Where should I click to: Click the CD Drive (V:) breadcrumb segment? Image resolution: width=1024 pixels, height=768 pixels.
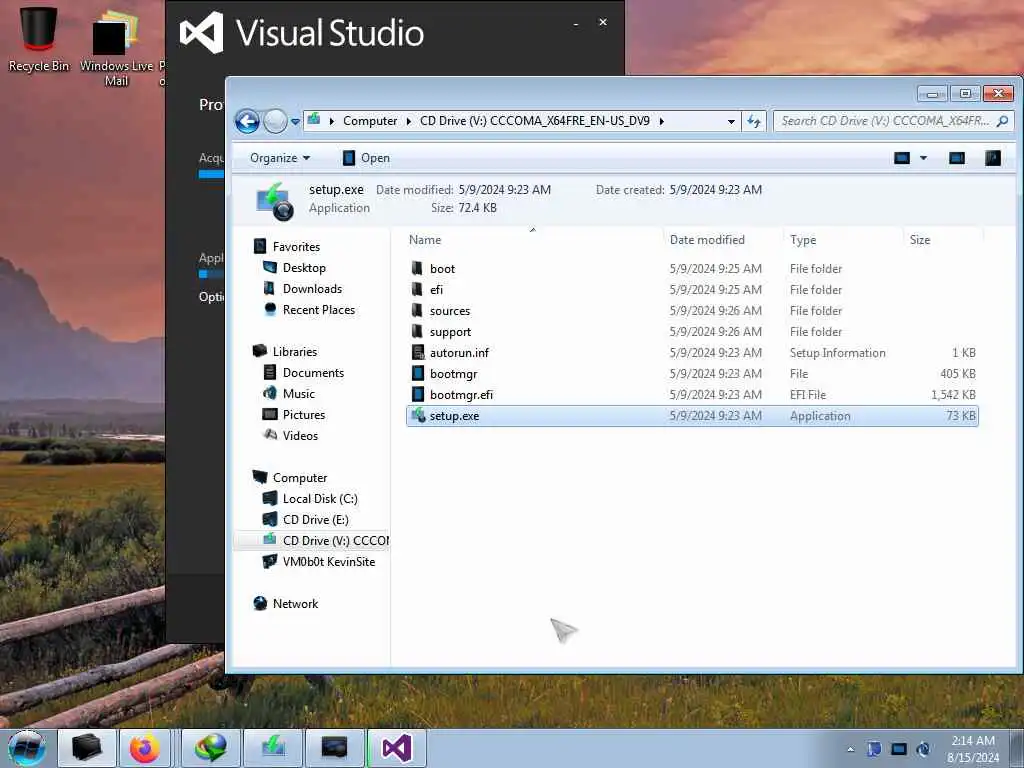click(535, 121)
